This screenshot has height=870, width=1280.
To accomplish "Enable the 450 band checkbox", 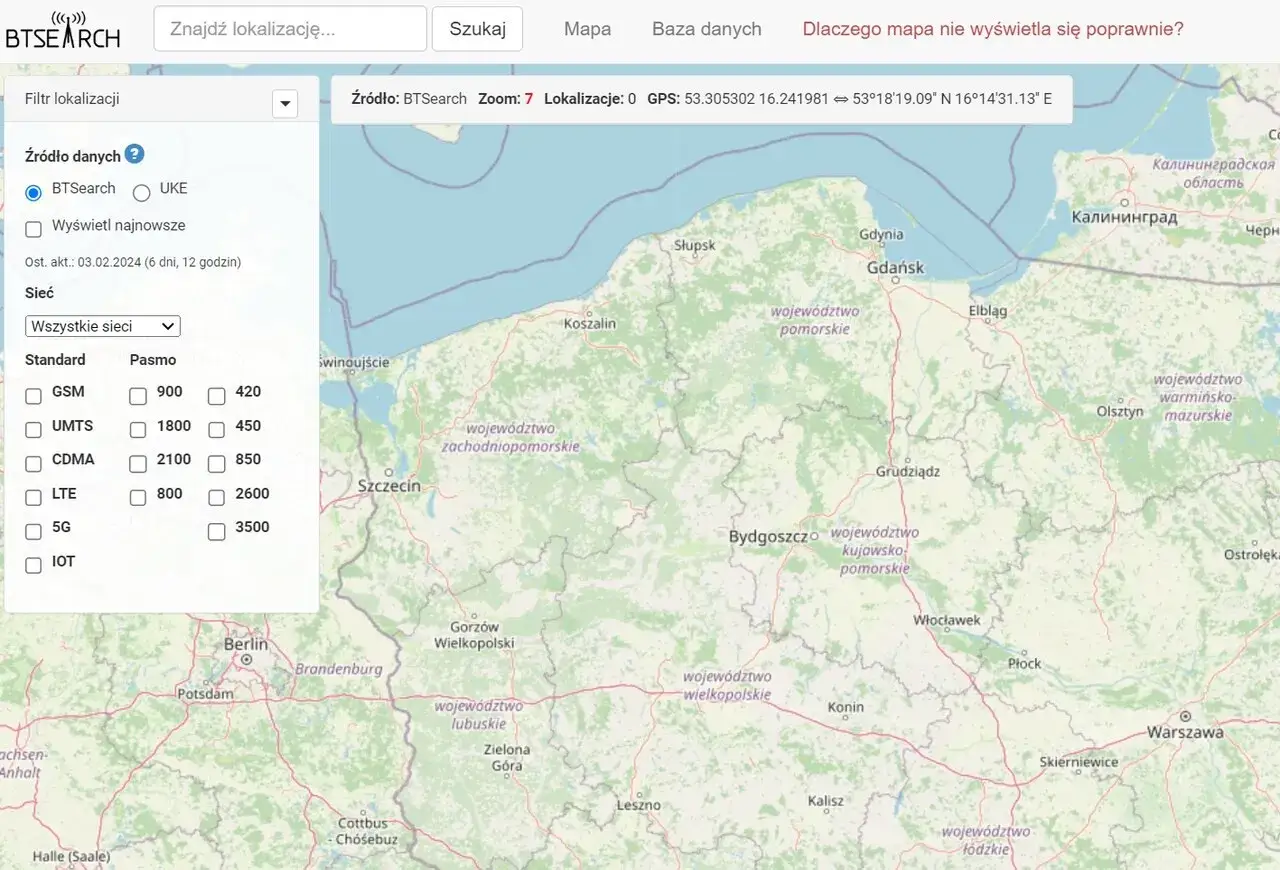I will [x=216, y=430].
